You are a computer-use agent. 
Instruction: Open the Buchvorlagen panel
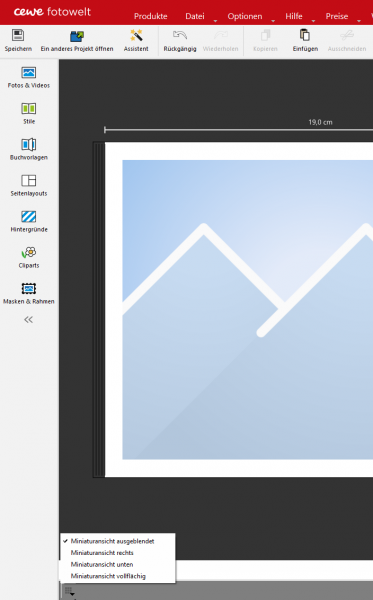pyautogui.click(x=29, y=149)
